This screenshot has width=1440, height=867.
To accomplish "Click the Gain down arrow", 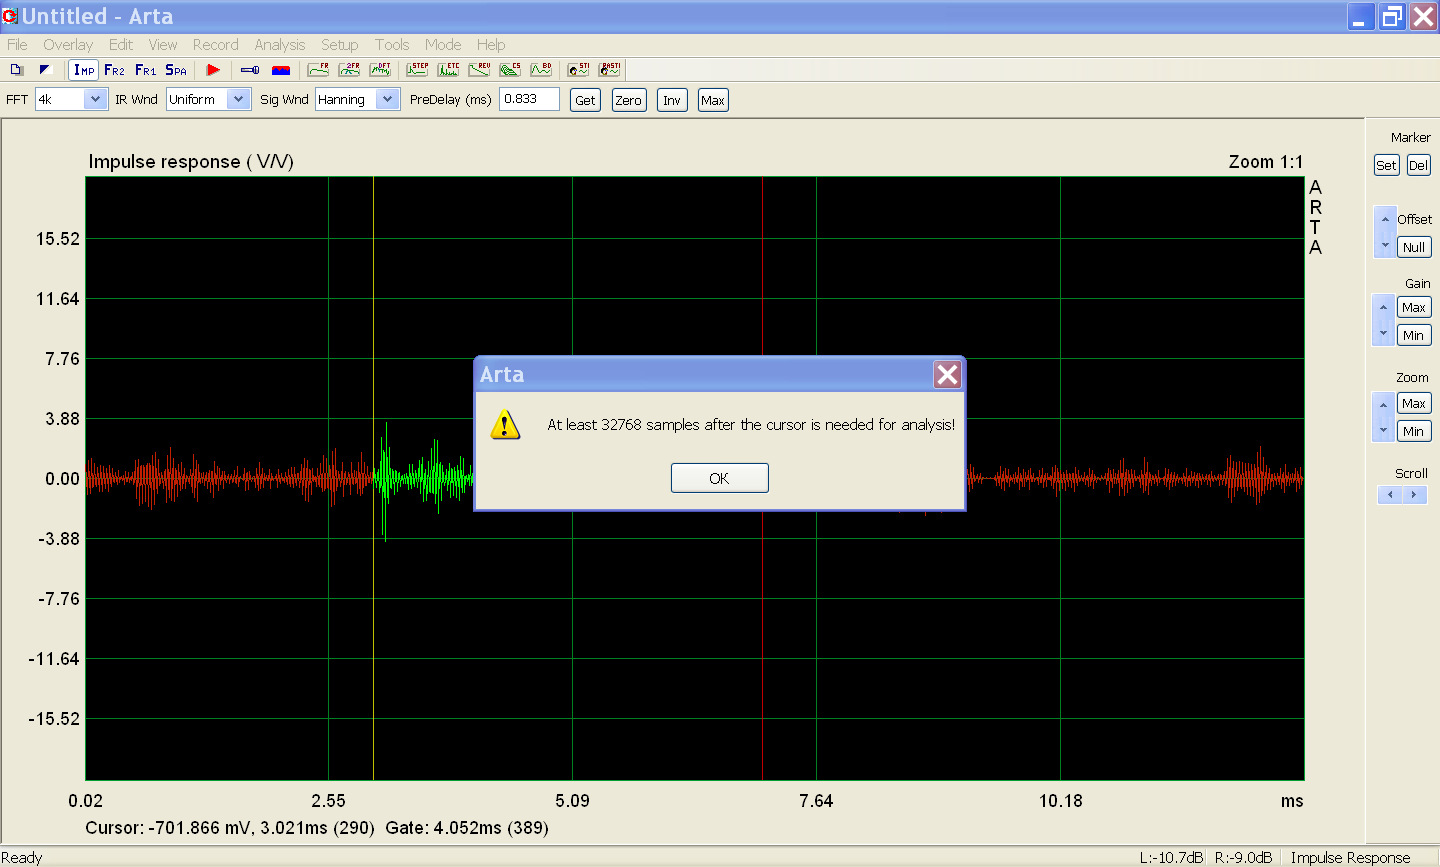I will (x=1384, y=333).
